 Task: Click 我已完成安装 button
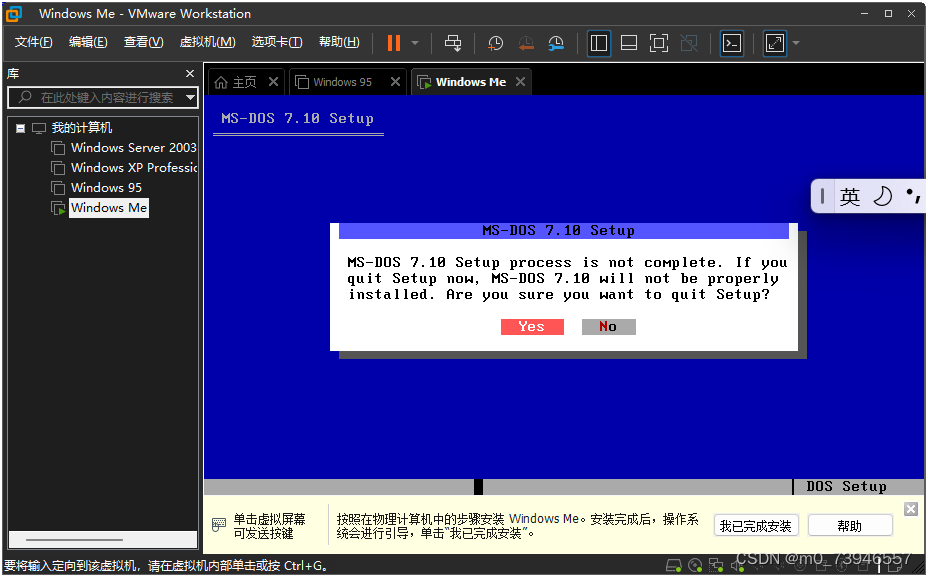pyautogui.click(x=756, y=526)
